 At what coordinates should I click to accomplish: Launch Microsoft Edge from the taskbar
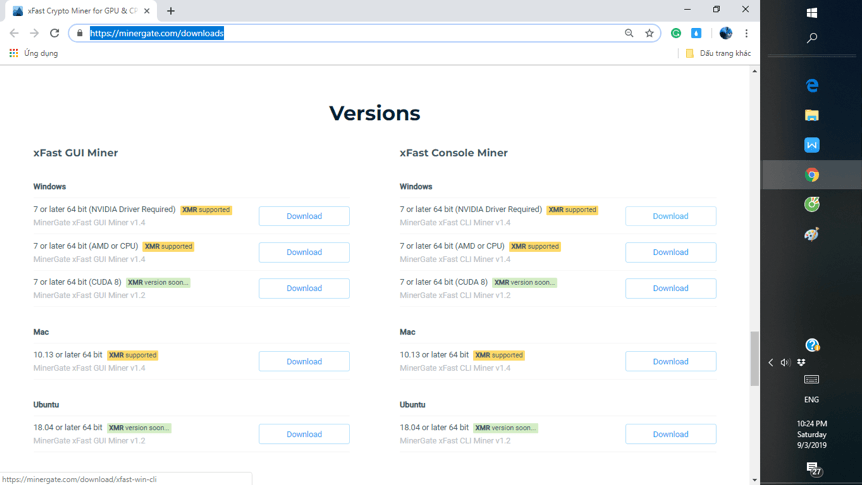point(812,86)
